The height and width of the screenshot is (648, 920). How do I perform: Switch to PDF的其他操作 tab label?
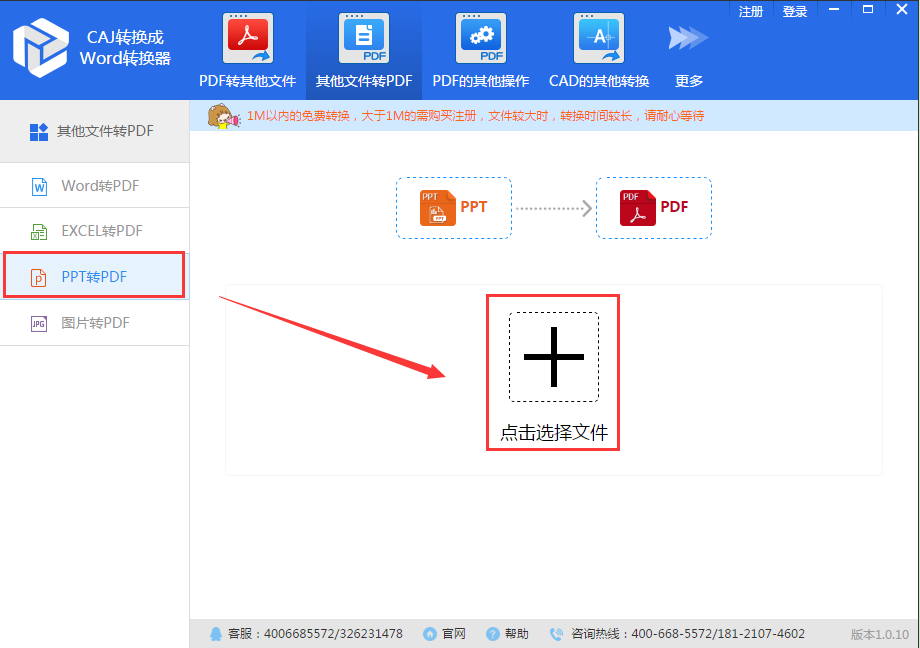(481, 81)
